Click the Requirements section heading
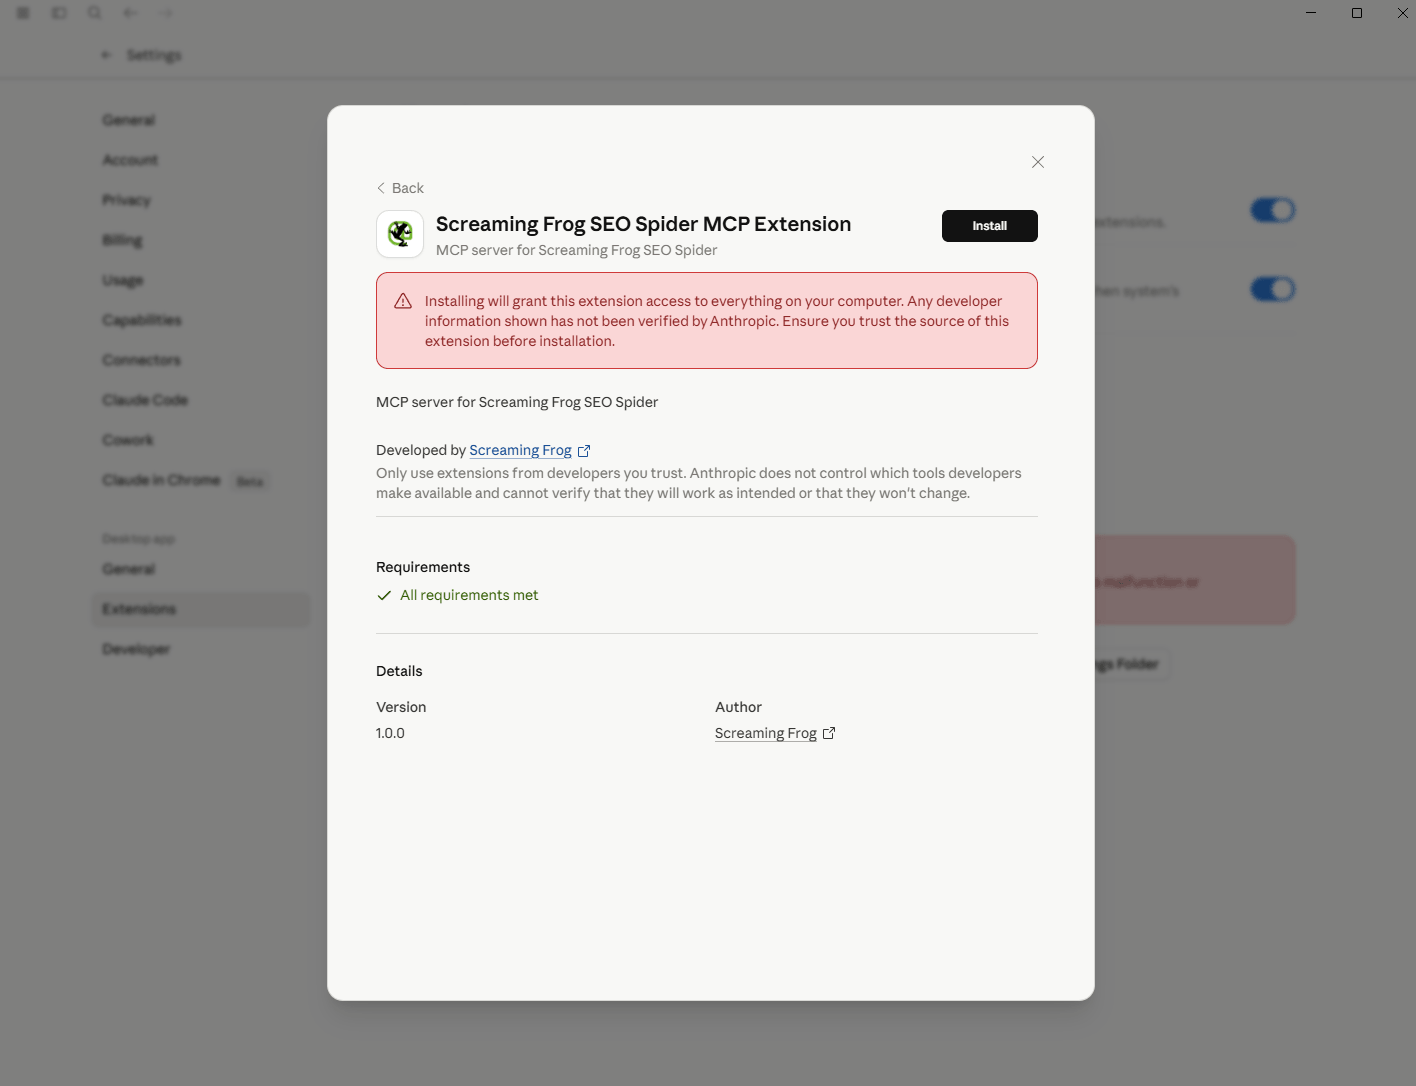1416x1086 pixels. [423, 567]
